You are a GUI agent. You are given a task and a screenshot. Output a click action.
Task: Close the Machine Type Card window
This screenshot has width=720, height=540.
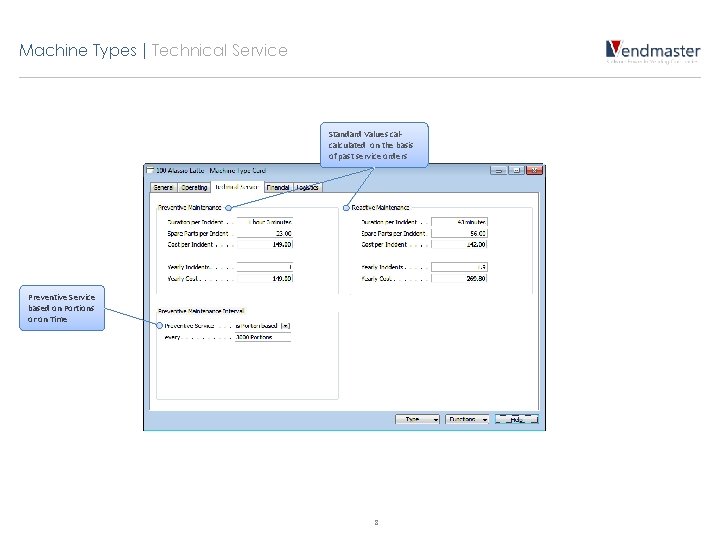534,170
